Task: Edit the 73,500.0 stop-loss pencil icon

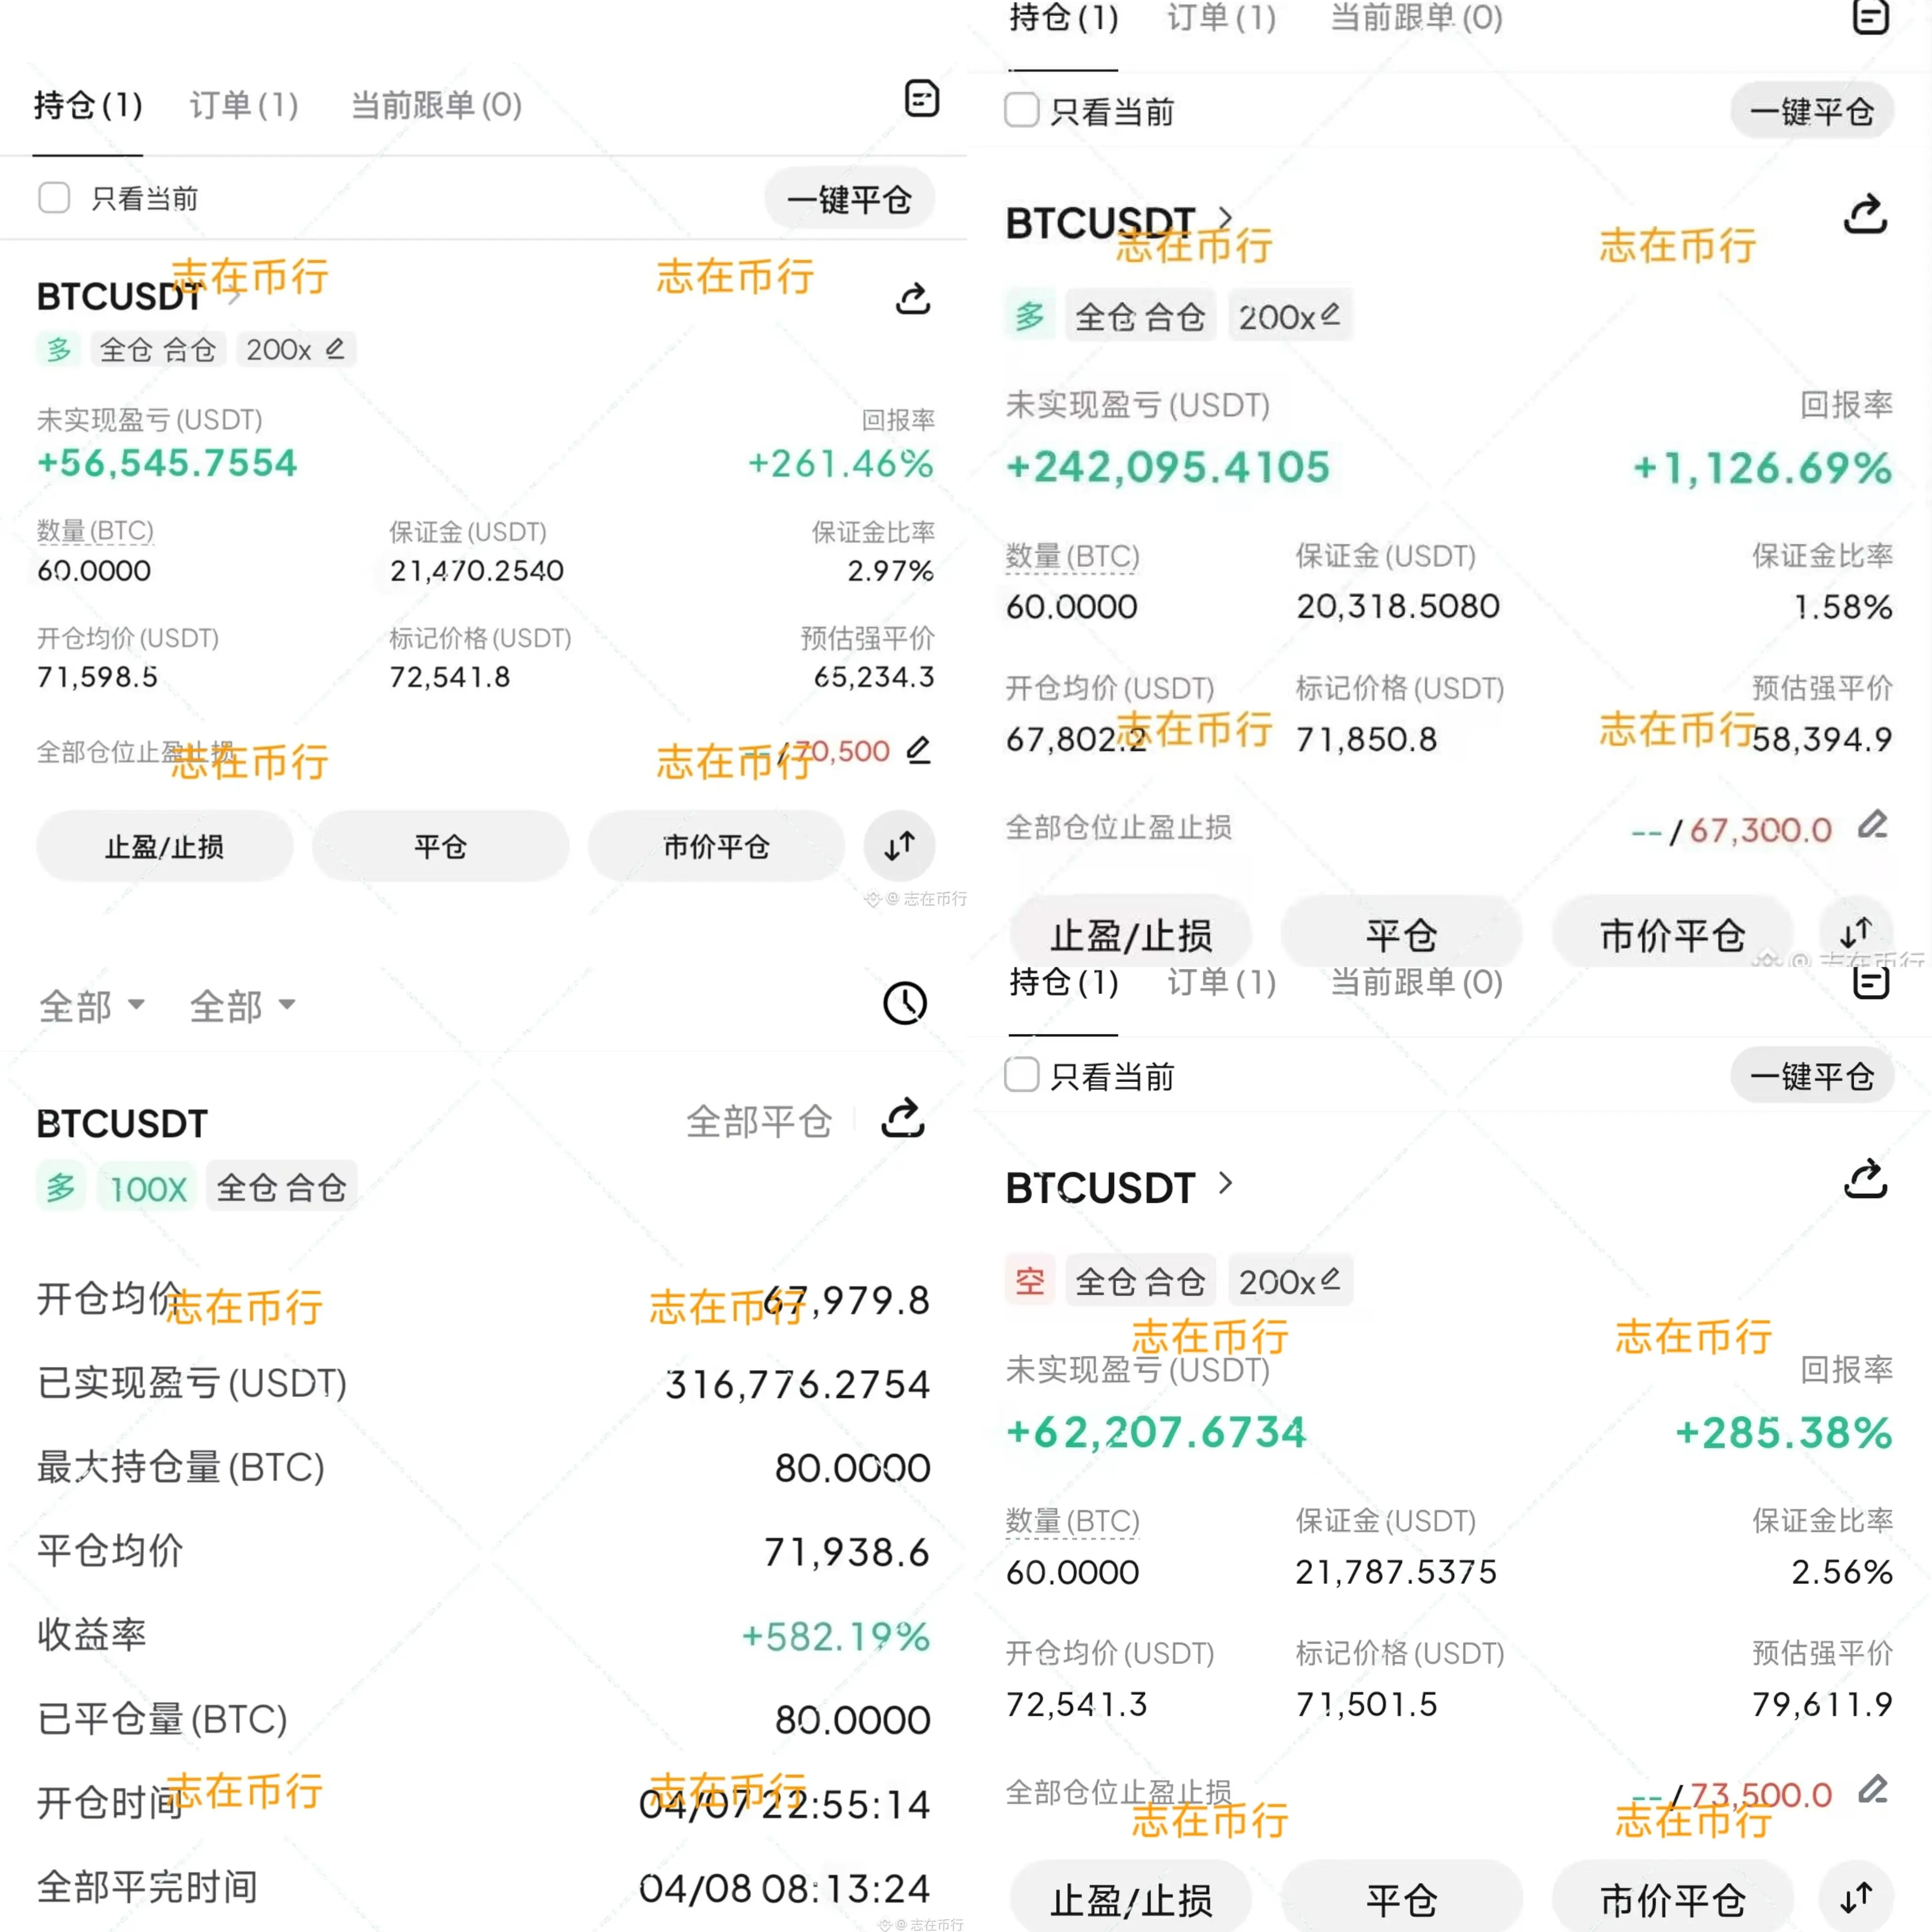Action: (1872, 1790)
